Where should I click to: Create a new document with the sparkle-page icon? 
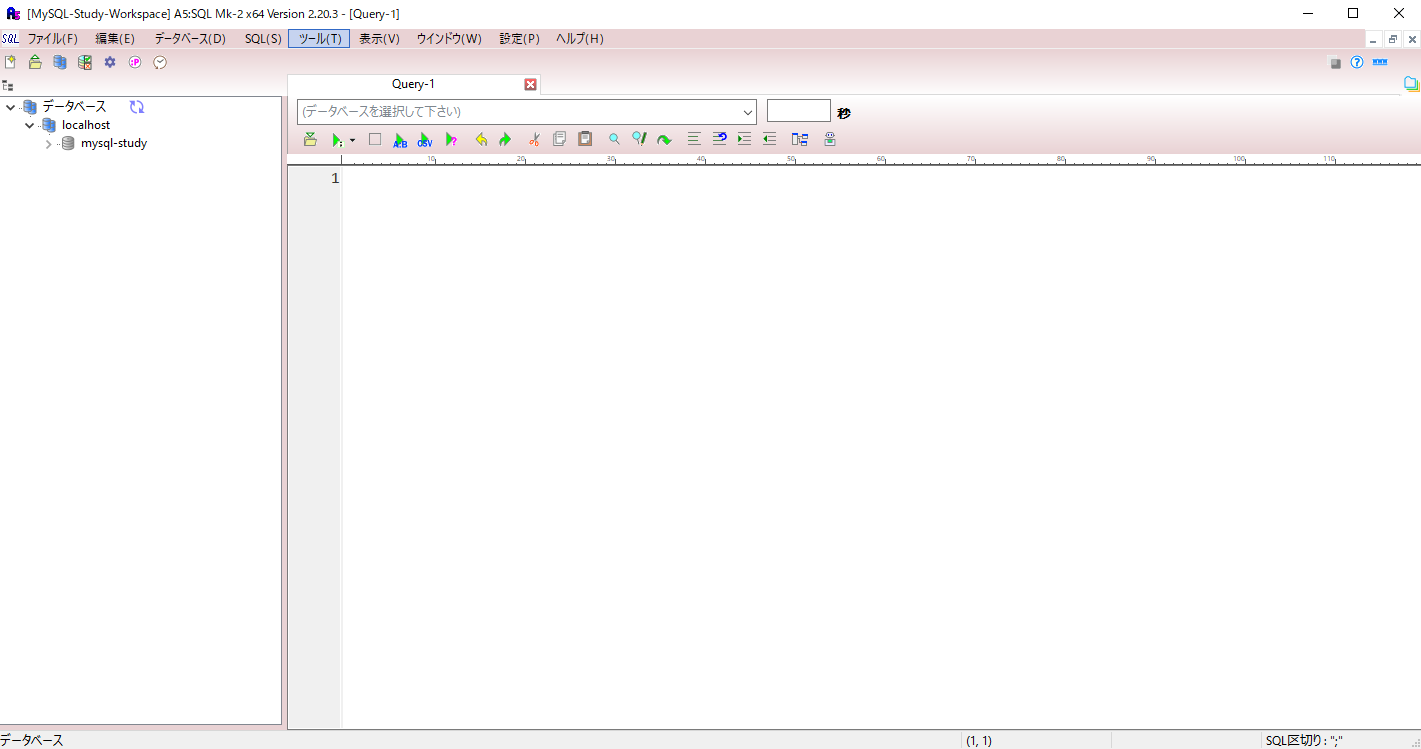pyautogui.click(x=10, y=62)
